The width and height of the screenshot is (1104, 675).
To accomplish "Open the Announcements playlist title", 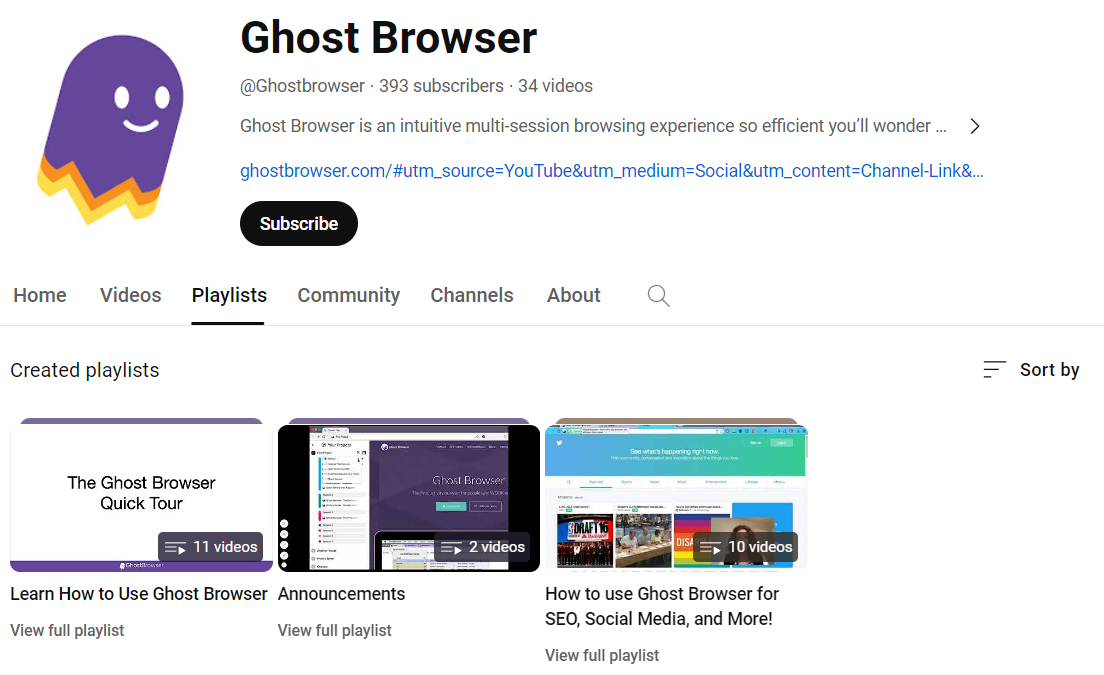I will pyautogui.click(x=341, y=593).
